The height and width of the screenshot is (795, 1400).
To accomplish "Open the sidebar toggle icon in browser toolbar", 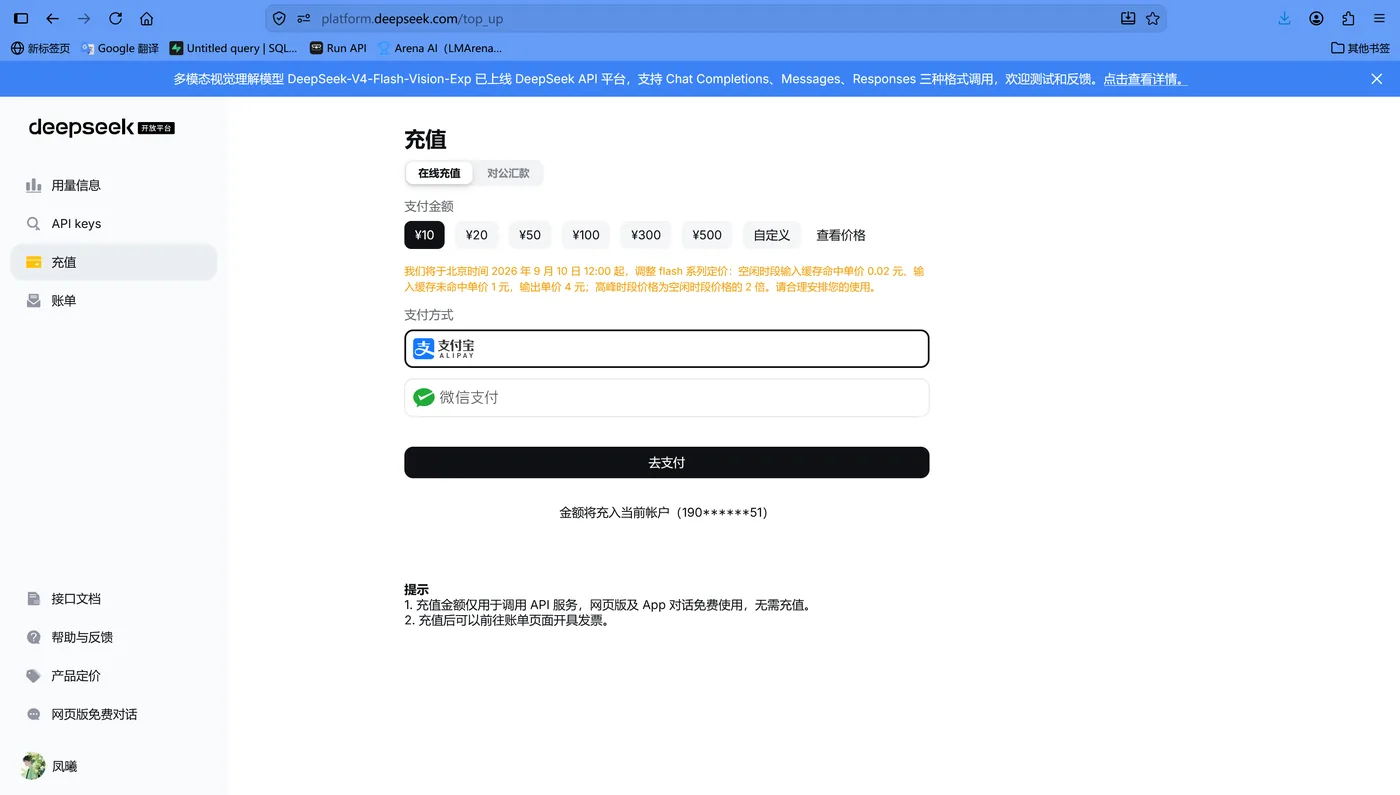I will pos(21,18).
